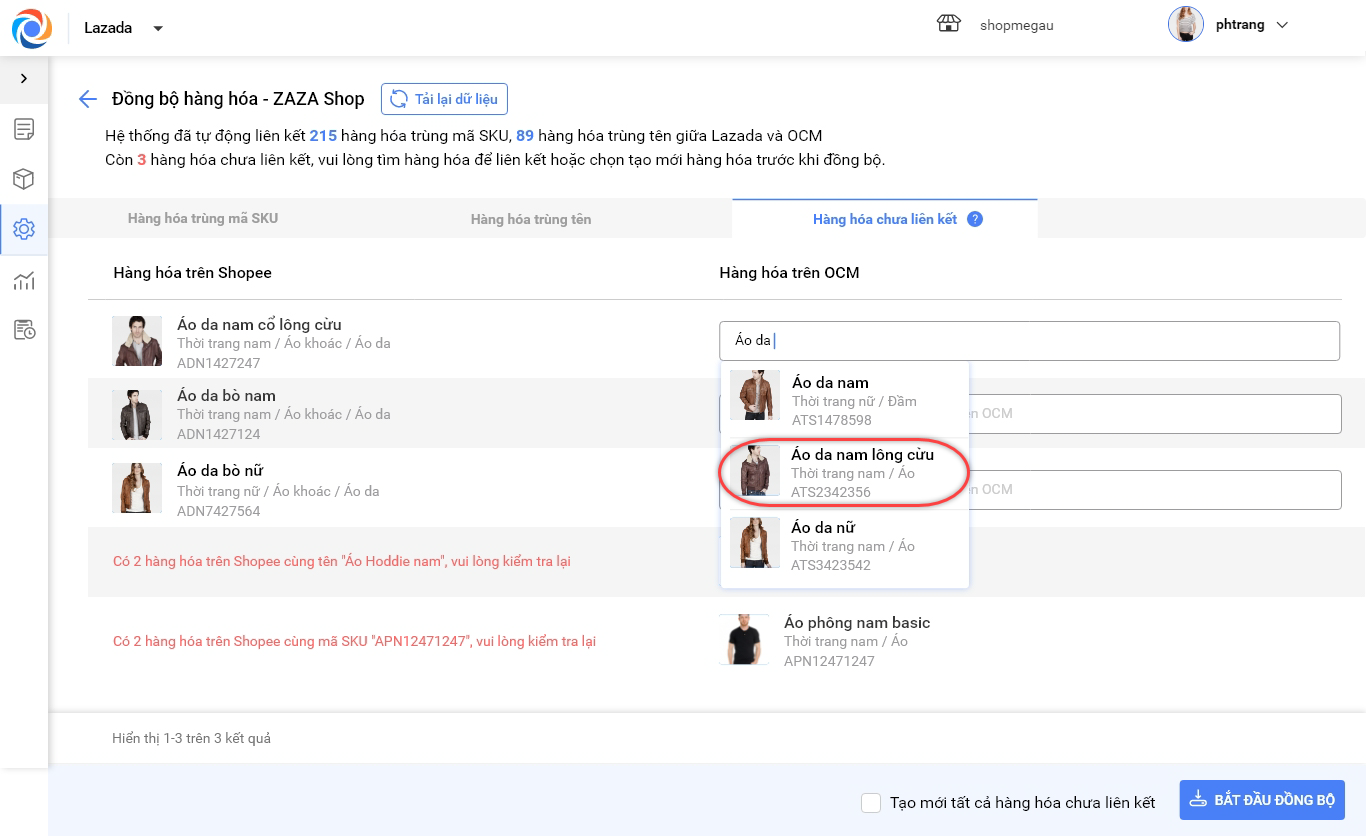Open the chart reports icon in sidebar
The height and width of the screenshot is (836, 1366).
pos(24,280)
